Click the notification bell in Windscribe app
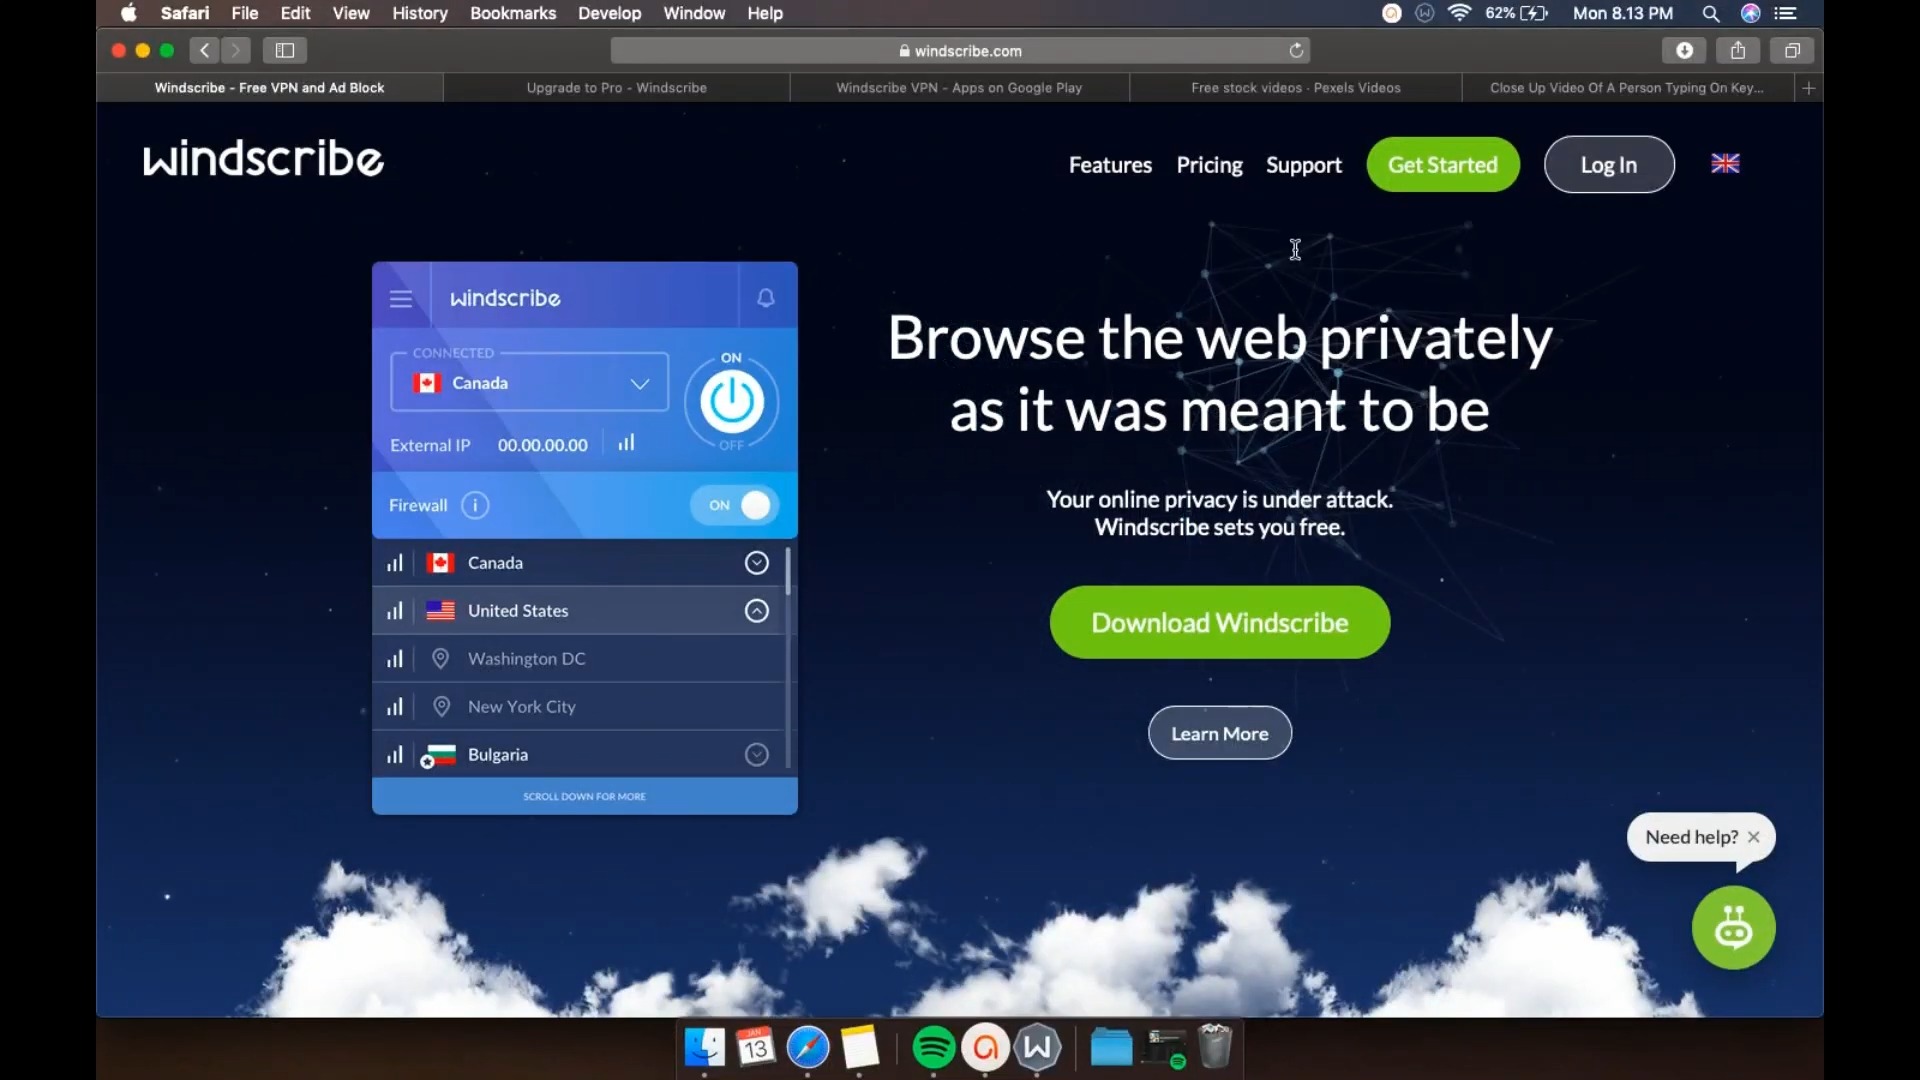 tap(766, 298)
